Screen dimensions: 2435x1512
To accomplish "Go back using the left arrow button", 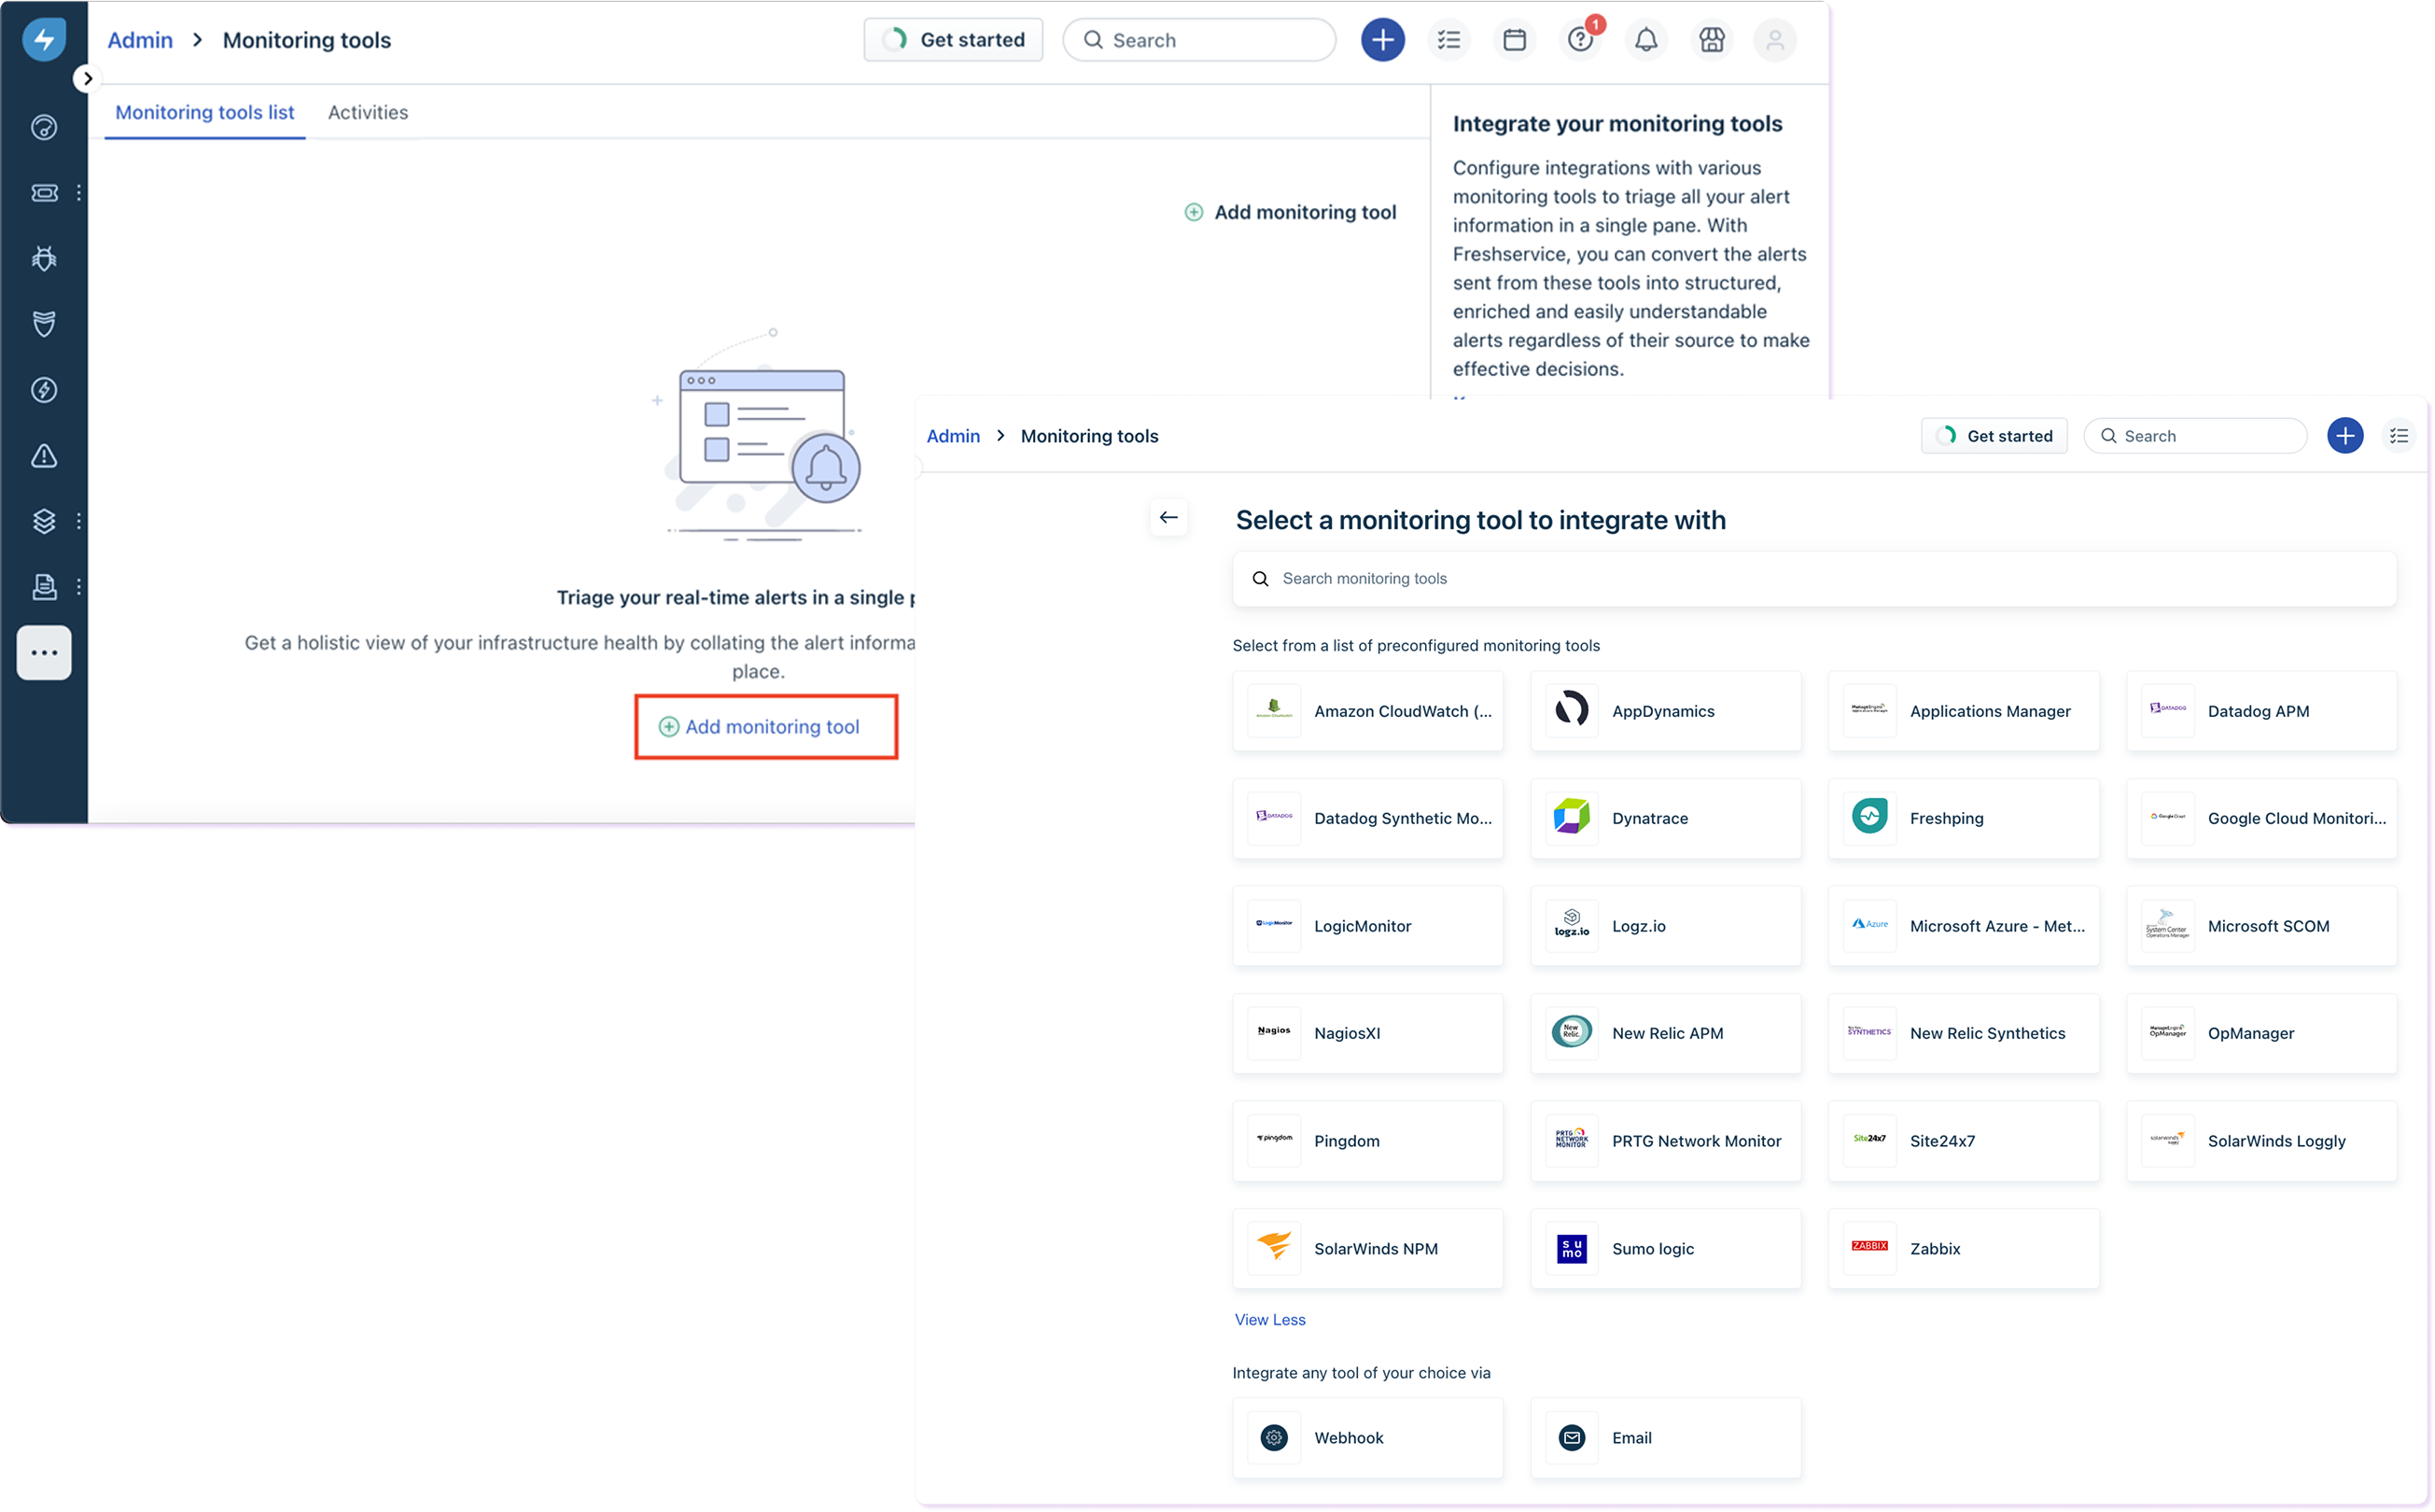I will tap(1168, 518).
